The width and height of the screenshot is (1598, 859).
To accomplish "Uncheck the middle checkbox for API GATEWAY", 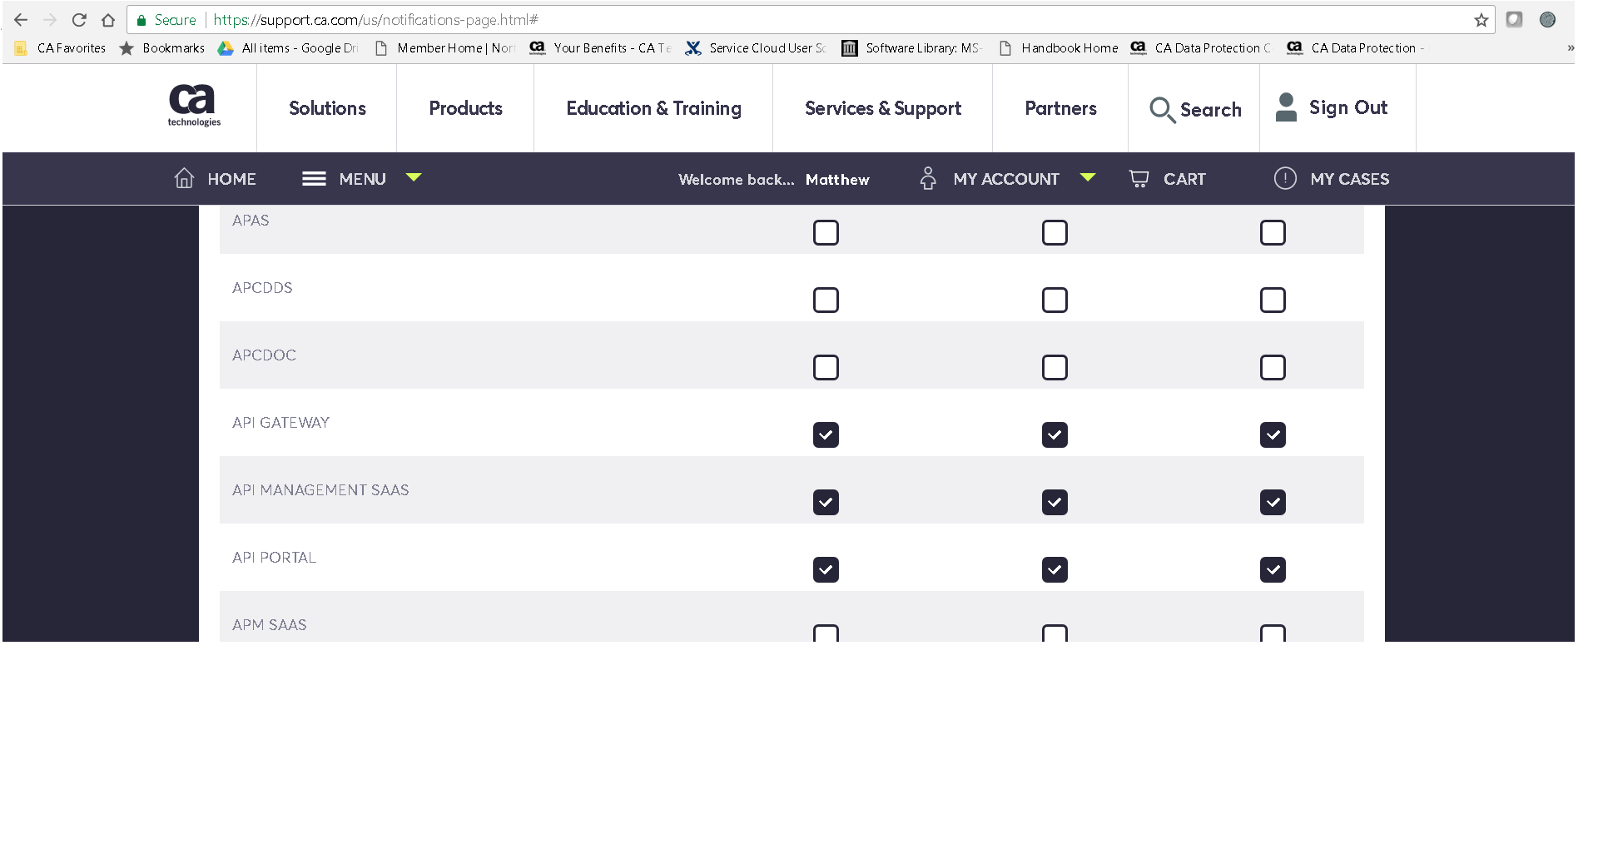I will [x=1055, y=435].
